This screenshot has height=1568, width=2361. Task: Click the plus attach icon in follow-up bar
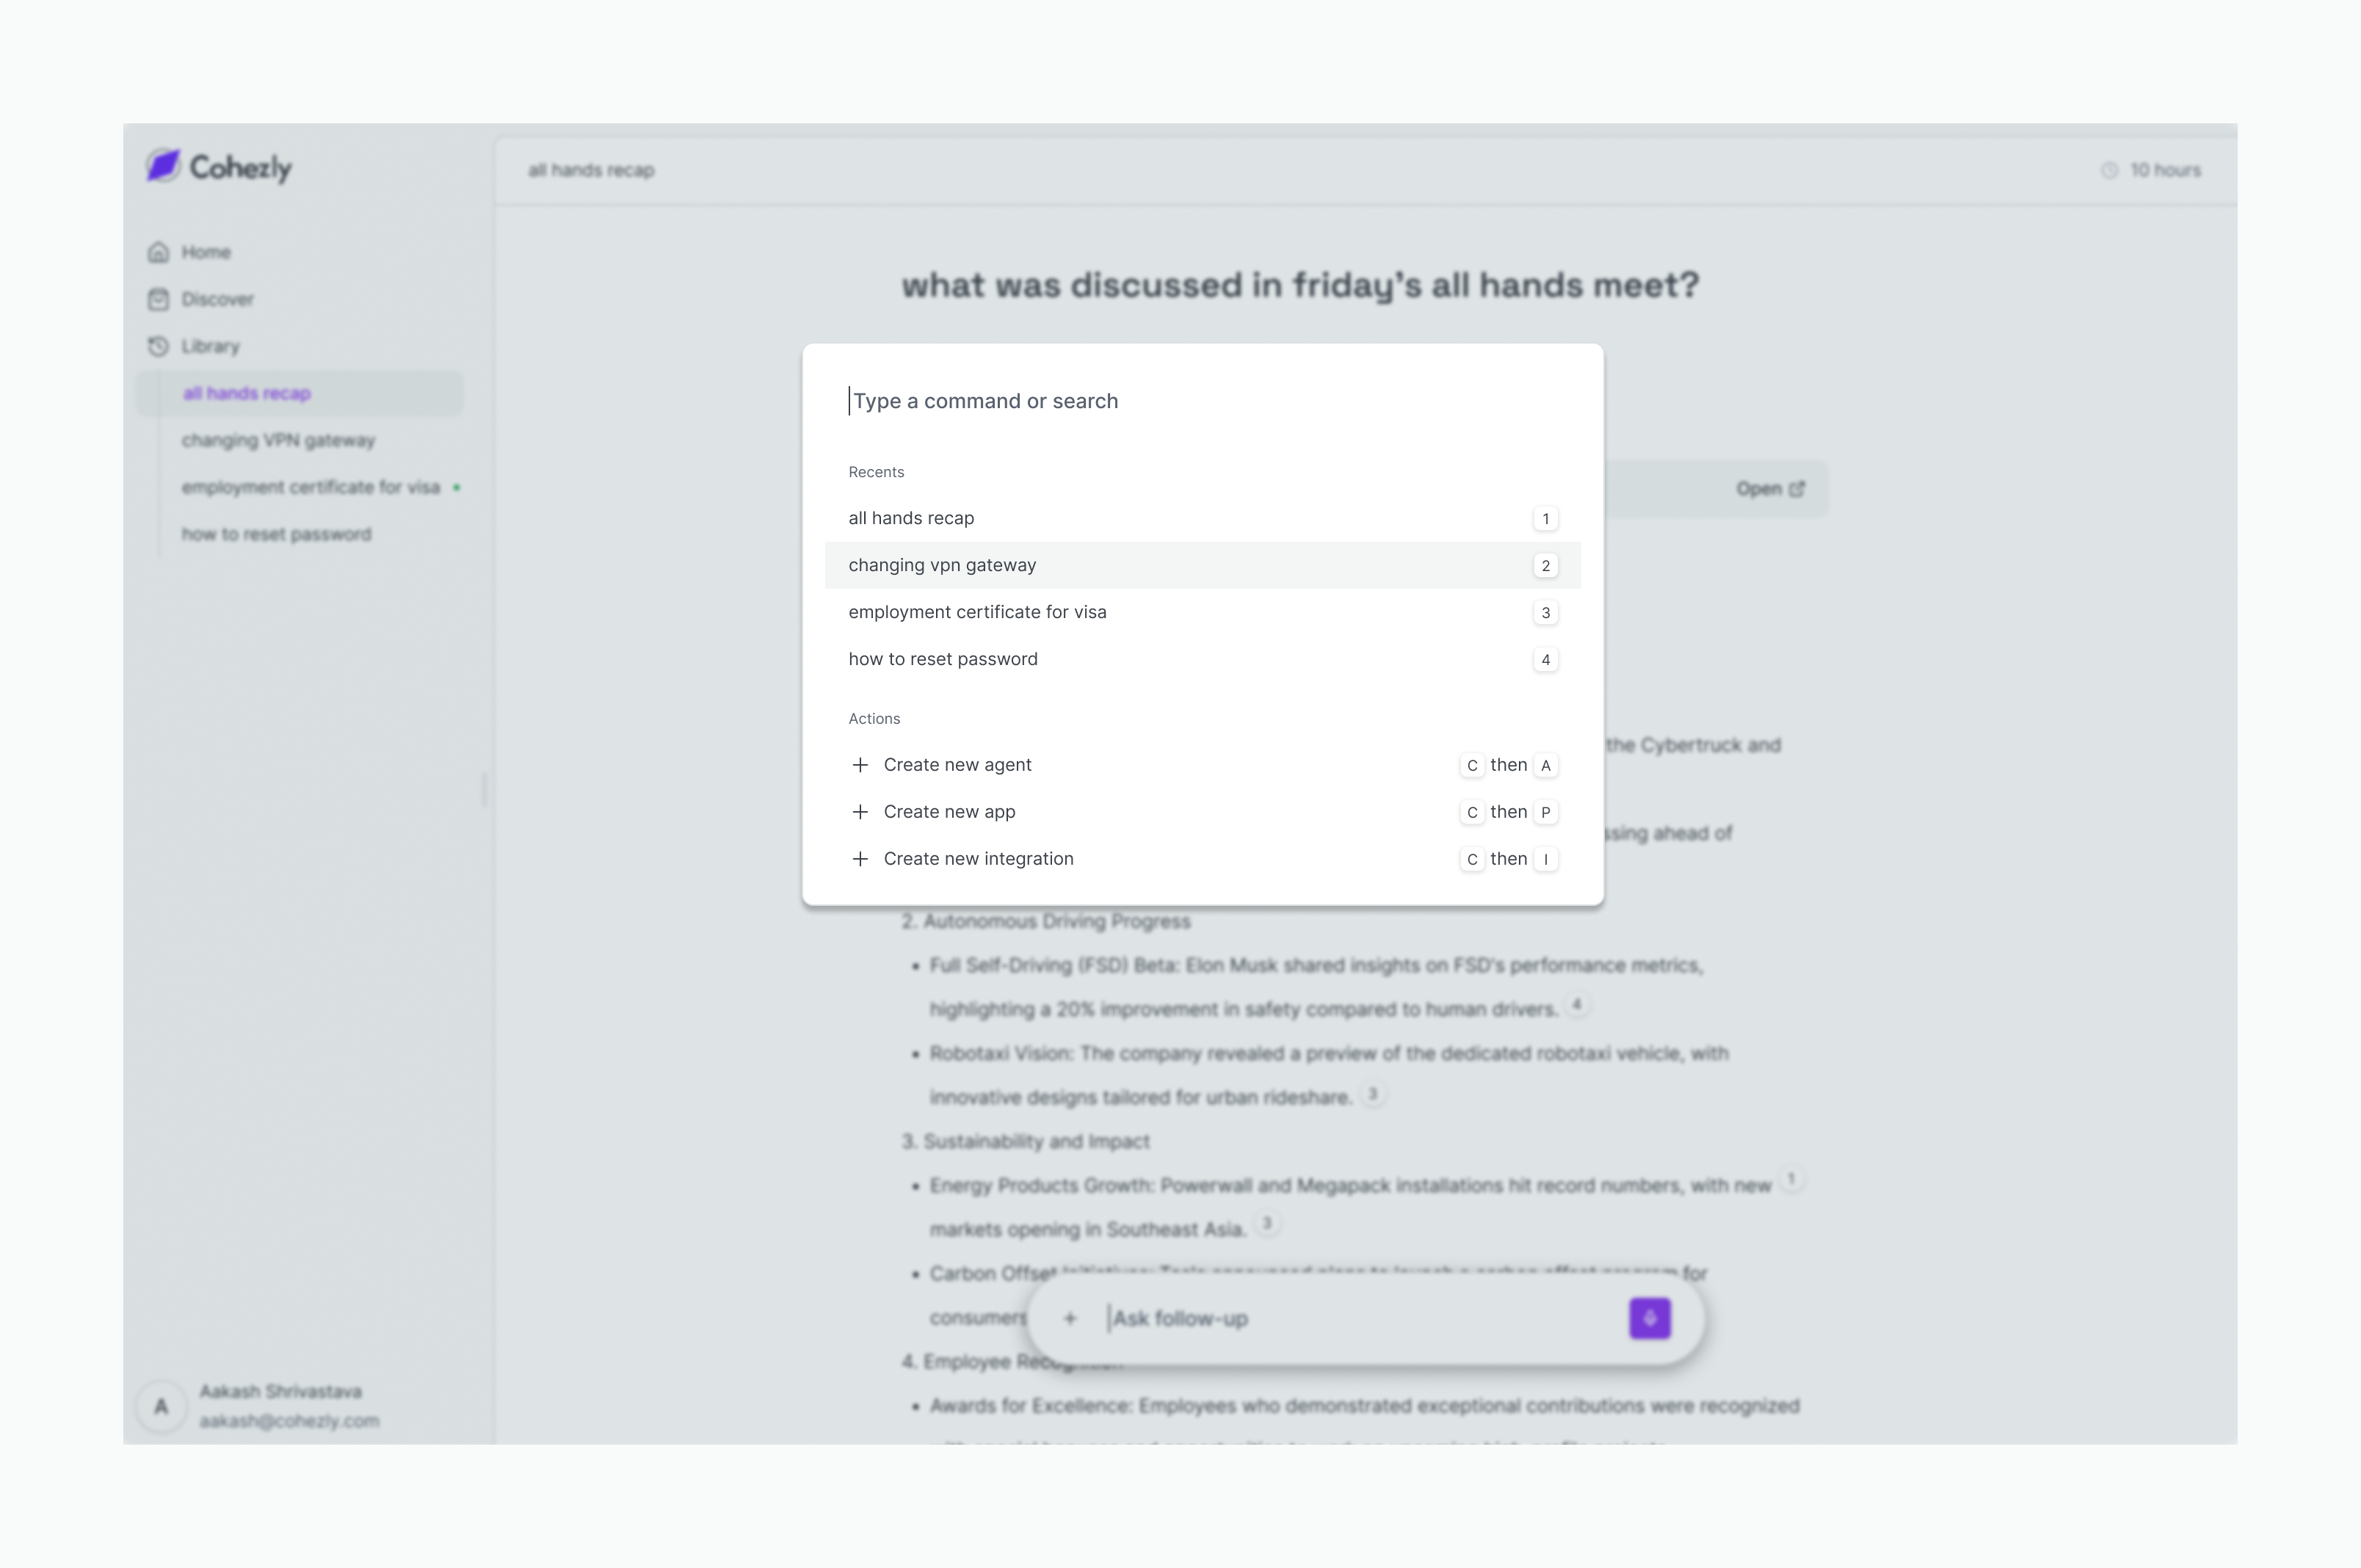(x=1070, y=1318)
